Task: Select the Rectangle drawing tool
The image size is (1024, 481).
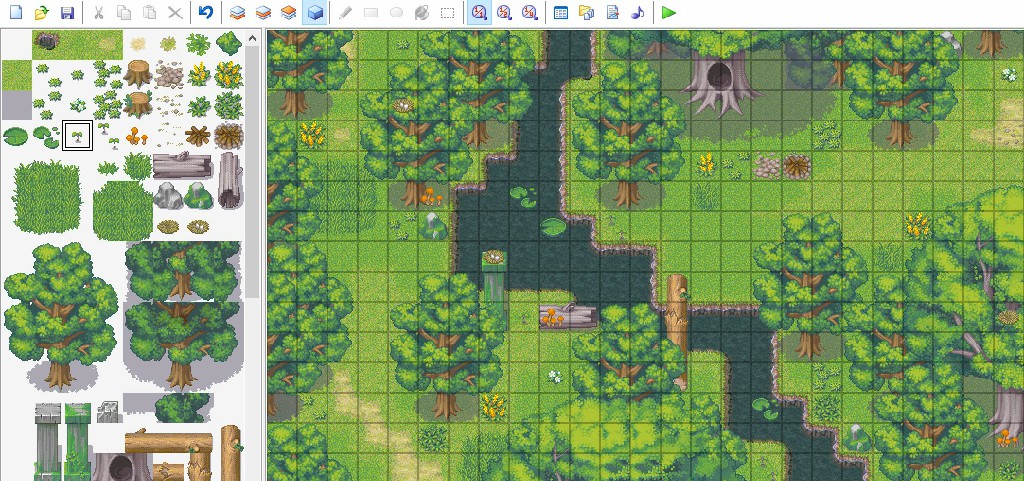Action: [x=371, y=12]
